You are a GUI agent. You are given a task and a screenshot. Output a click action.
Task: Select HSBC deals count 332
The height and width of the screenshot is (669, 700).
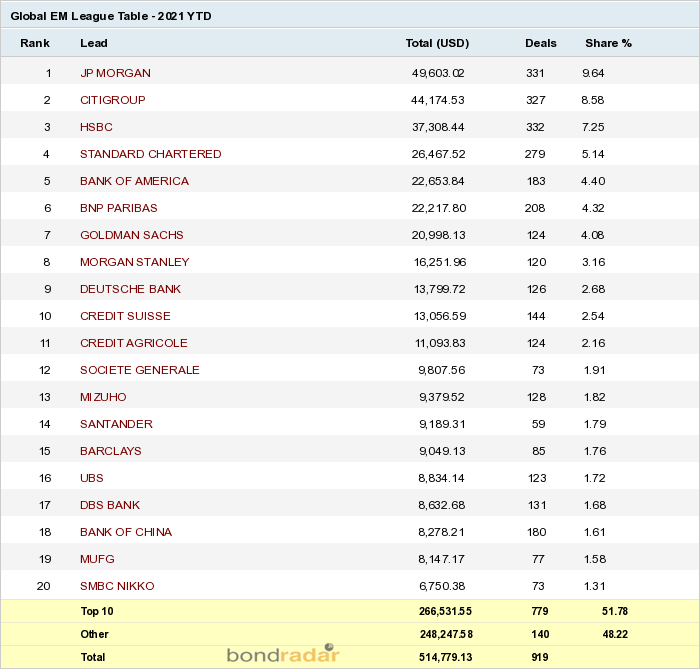click(535, 127)
